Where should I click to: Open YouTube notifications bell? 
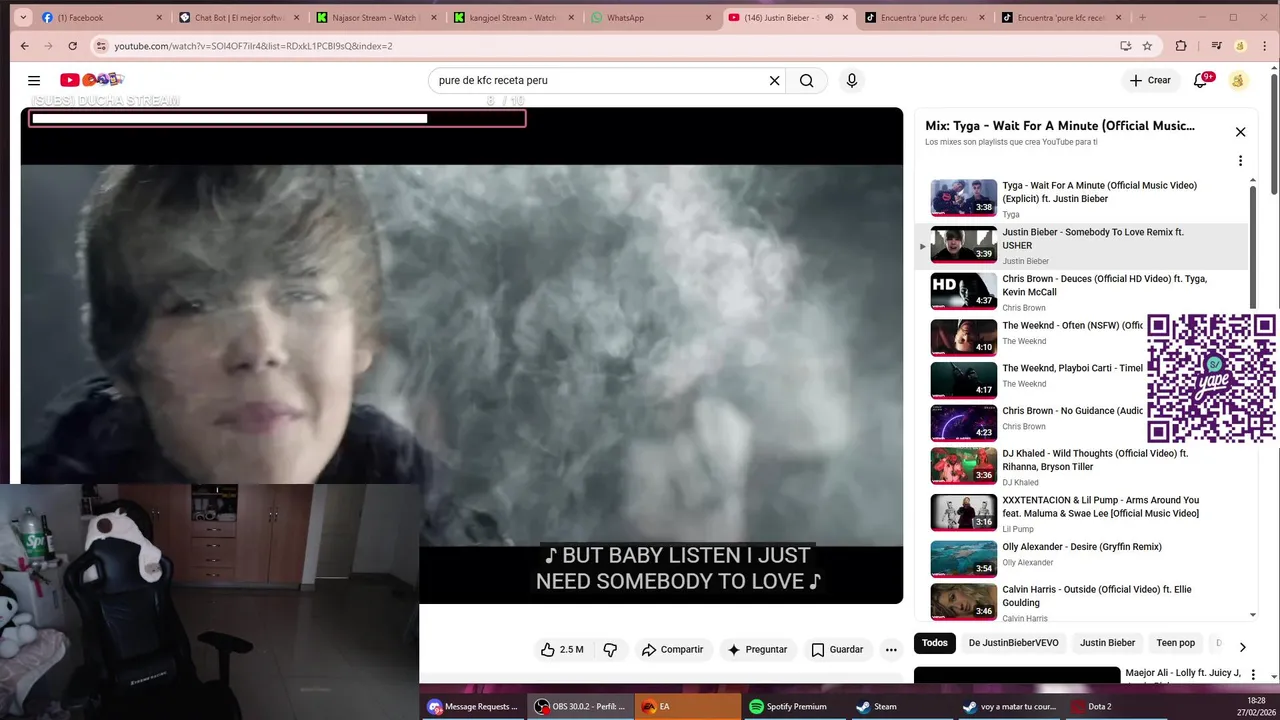pos(1201,81)
